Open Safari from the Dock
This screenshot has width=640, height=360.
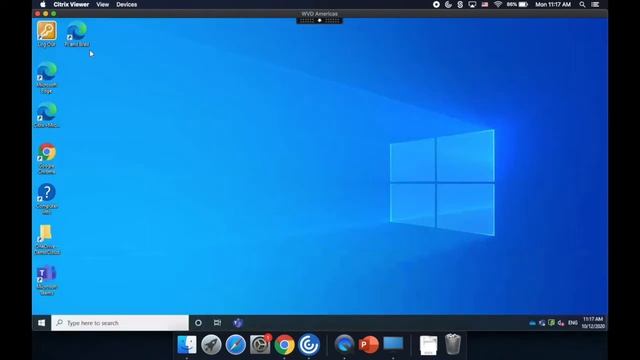(x=236, y=345)
